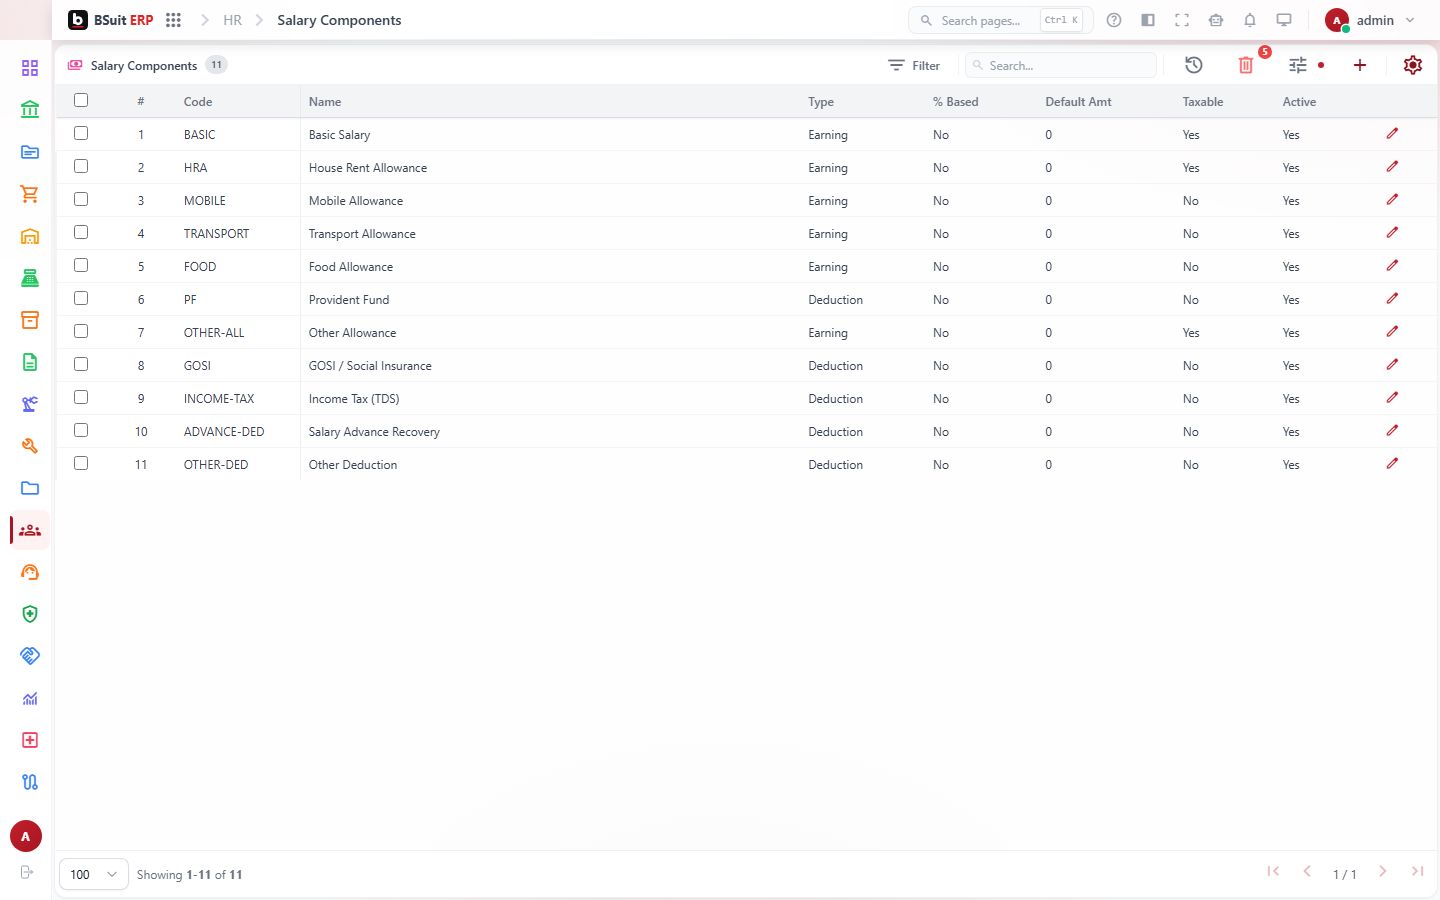The height and width of the screenshot is (900, 1440).
Task: Edit the Basic Salary row with pencil icon
Action: tap(1392, 134)
